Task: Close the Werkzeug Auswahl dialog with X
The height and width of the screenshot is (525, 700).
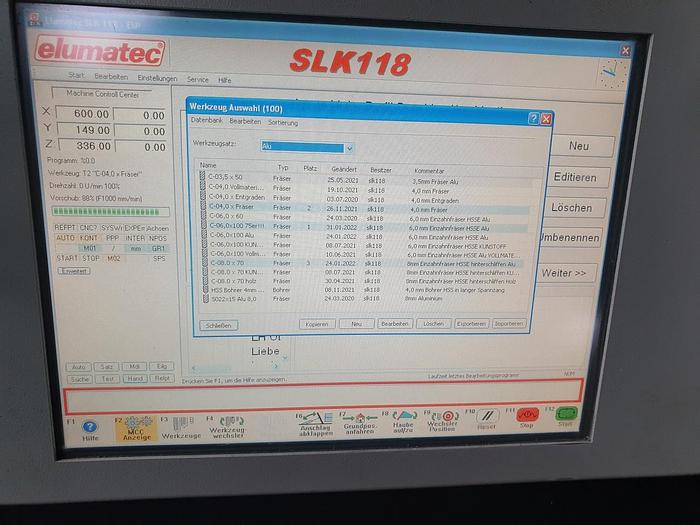Action: (x=546, y=119)
